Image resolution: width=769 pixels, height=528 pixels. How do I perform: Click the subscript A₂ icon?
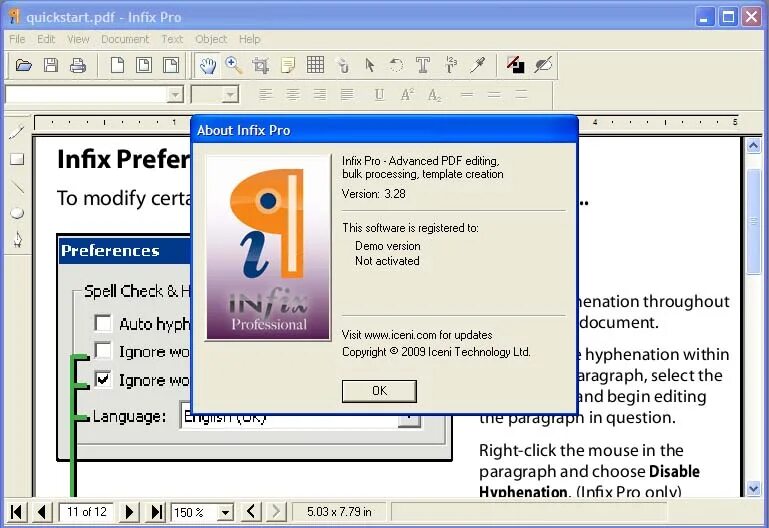pos(435,95)
